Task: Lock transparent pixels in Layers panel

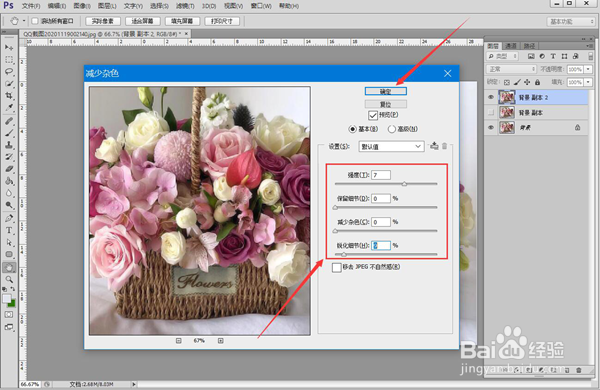Action: pos(507,82)
